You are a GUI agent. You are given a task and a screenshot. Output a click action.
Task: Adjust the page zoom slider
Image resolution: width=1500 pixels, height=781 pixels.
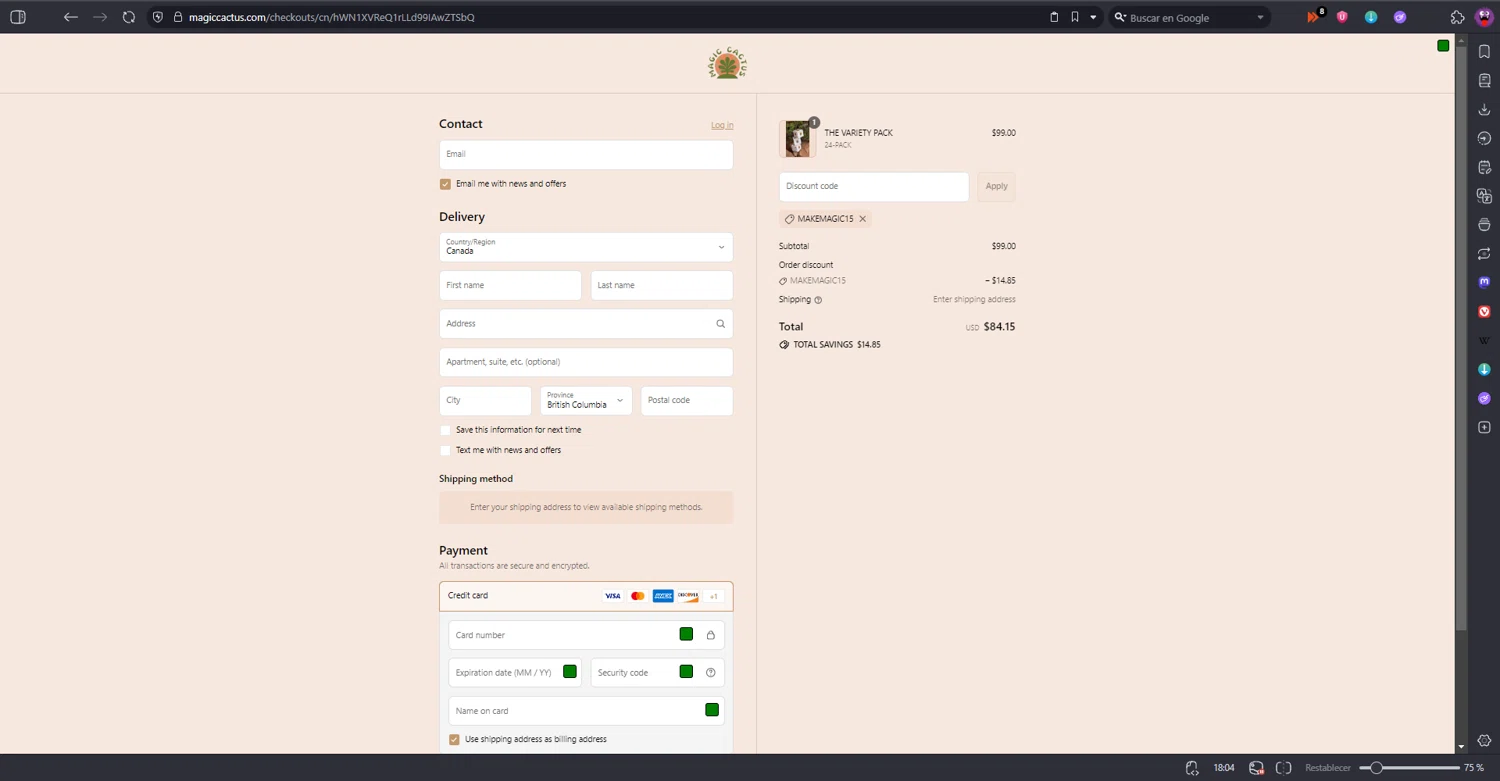[x=1409, y=768]
